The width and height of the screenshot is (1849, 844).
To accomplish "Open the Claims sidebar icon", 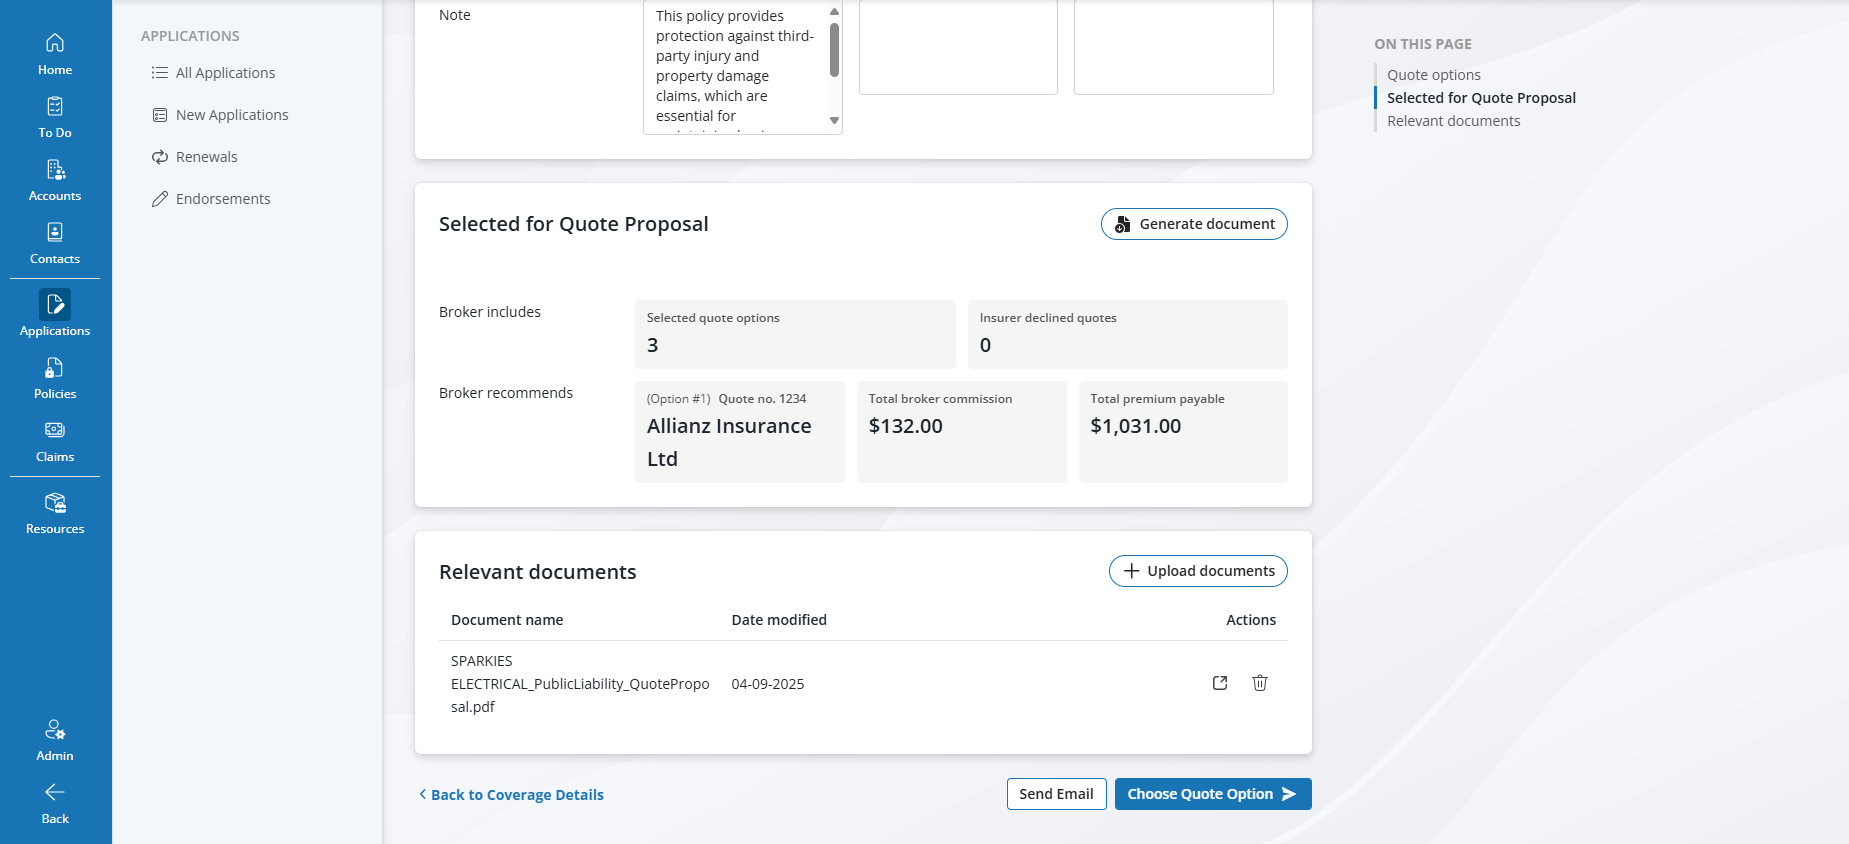I will (55, 441).
